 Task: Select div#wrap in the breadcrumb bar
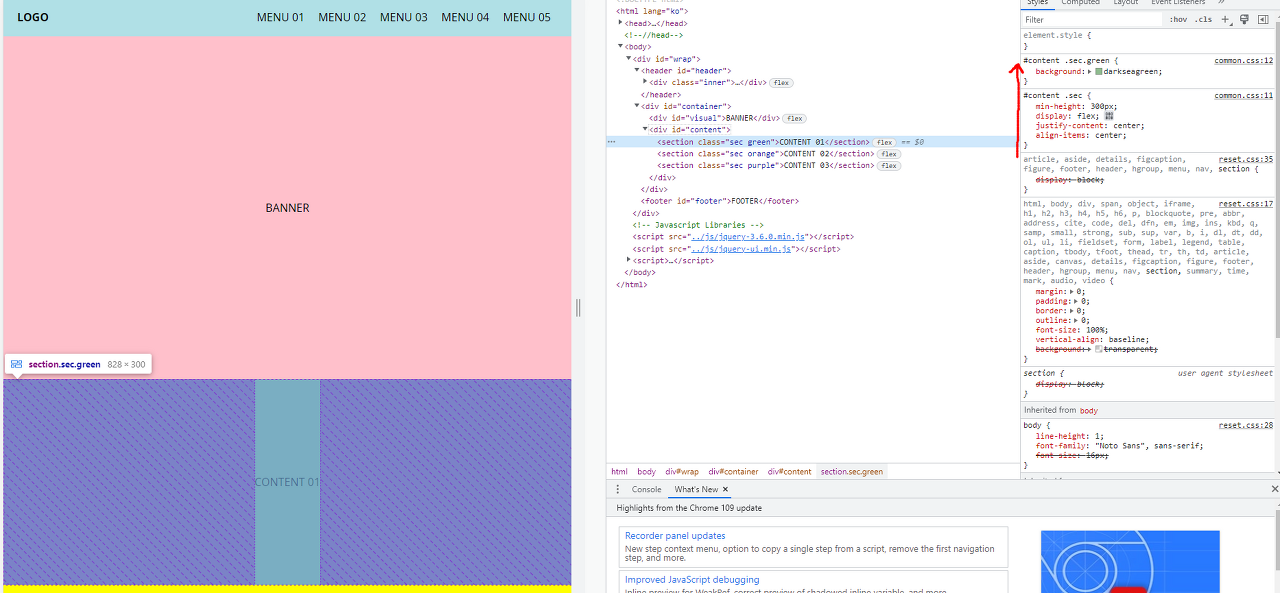click(684, 471)
